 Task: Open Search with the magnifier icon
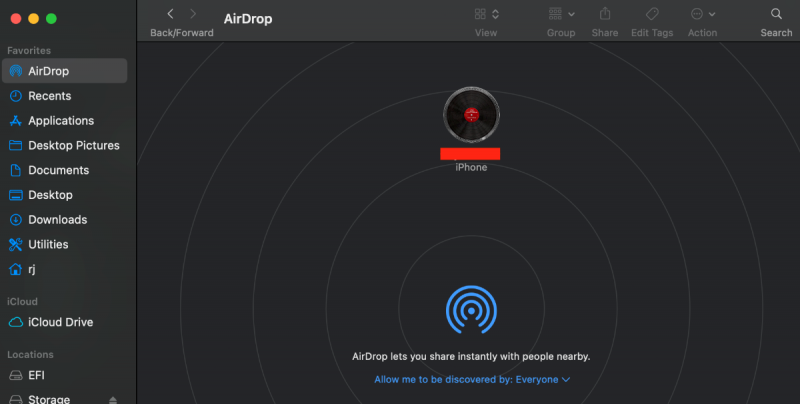tap(777, 14)
